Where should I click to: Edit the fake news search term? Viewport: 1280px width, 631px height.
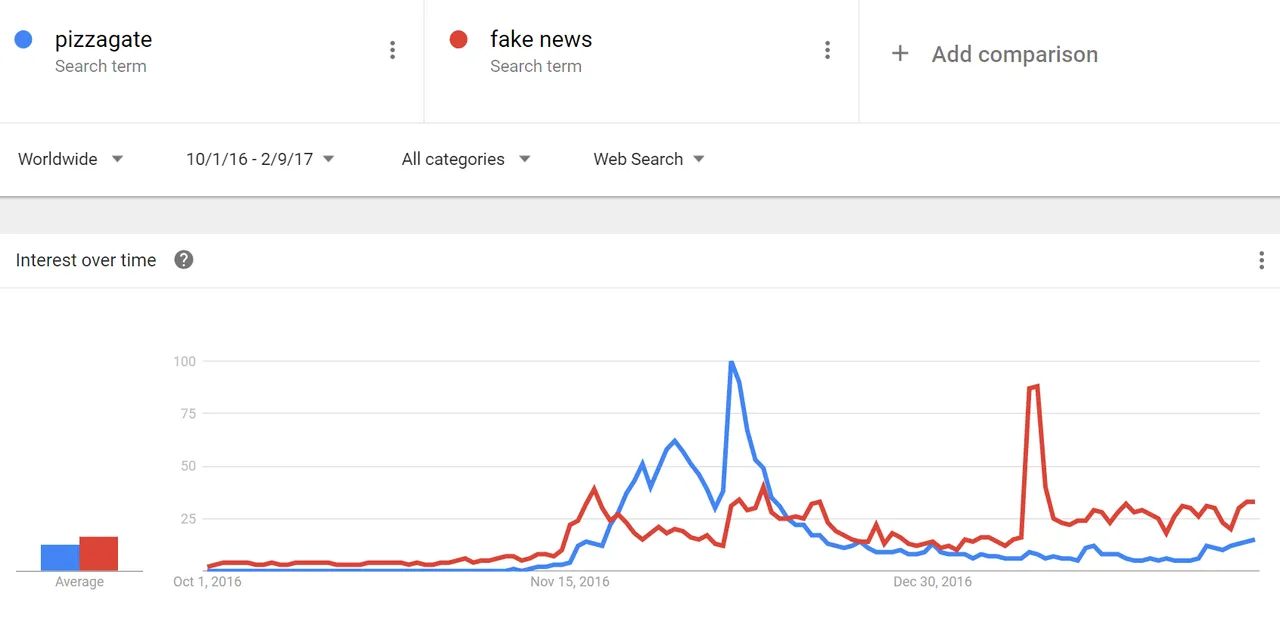tap(541, 40)
